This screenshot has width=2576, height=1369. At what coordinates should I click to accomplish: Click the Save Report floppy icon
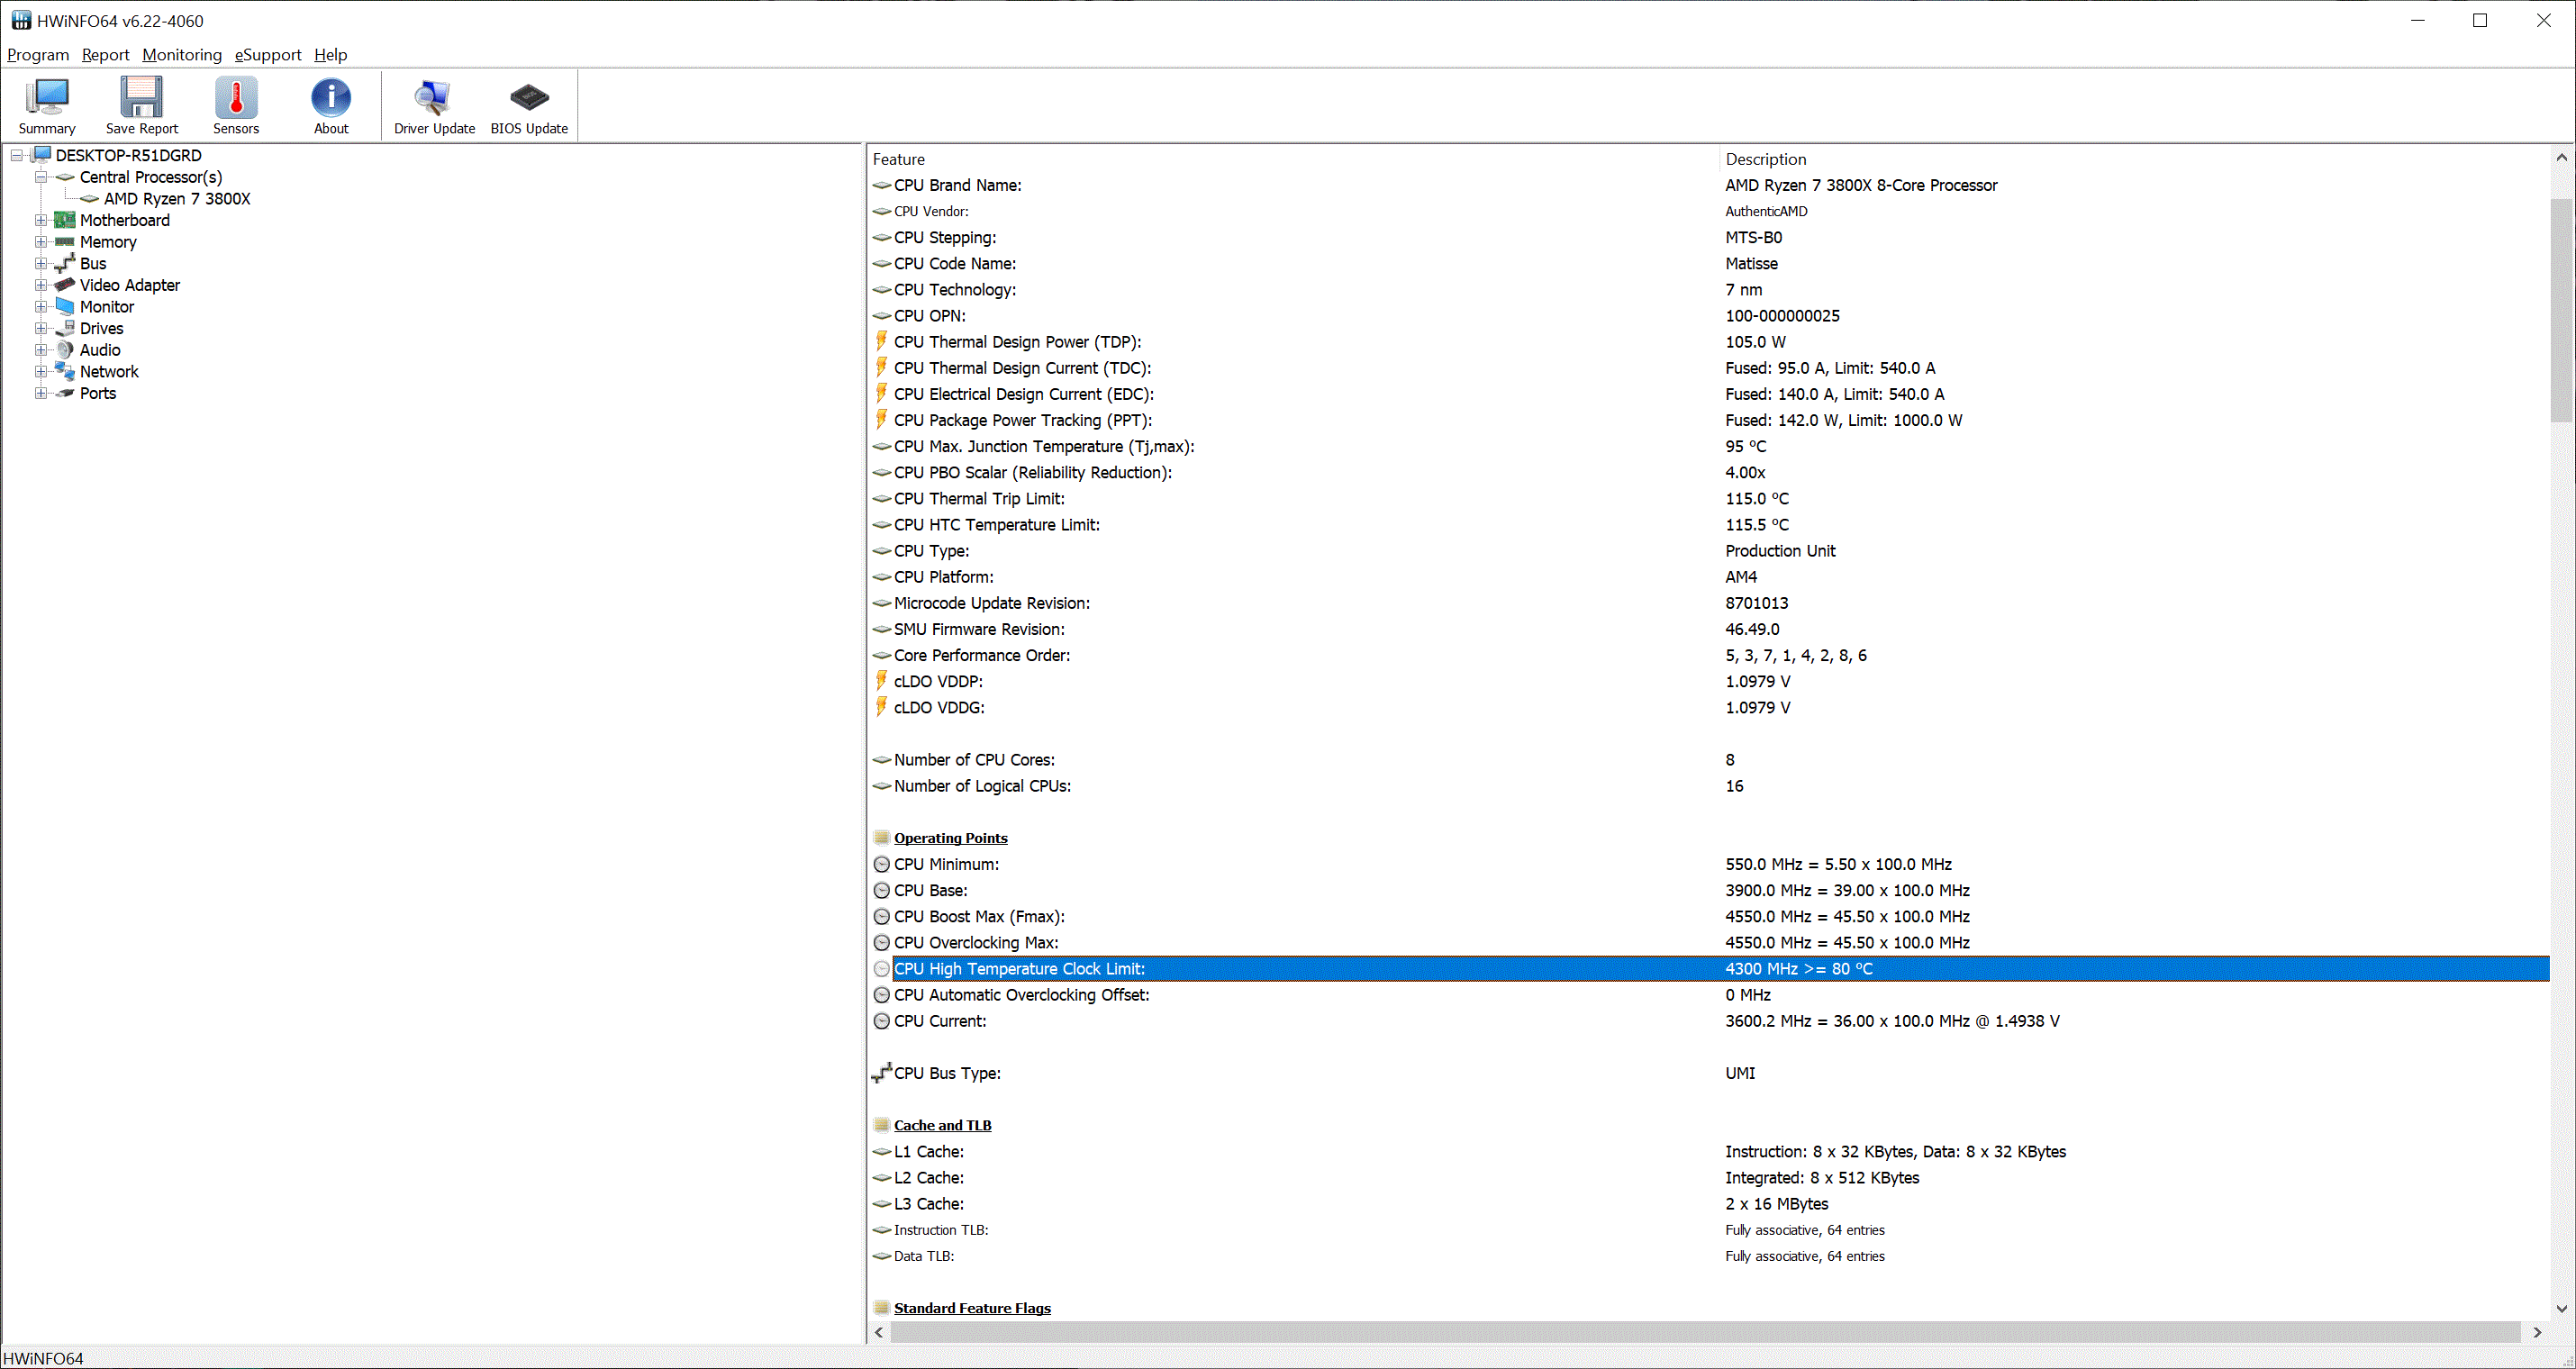point(141,98)
